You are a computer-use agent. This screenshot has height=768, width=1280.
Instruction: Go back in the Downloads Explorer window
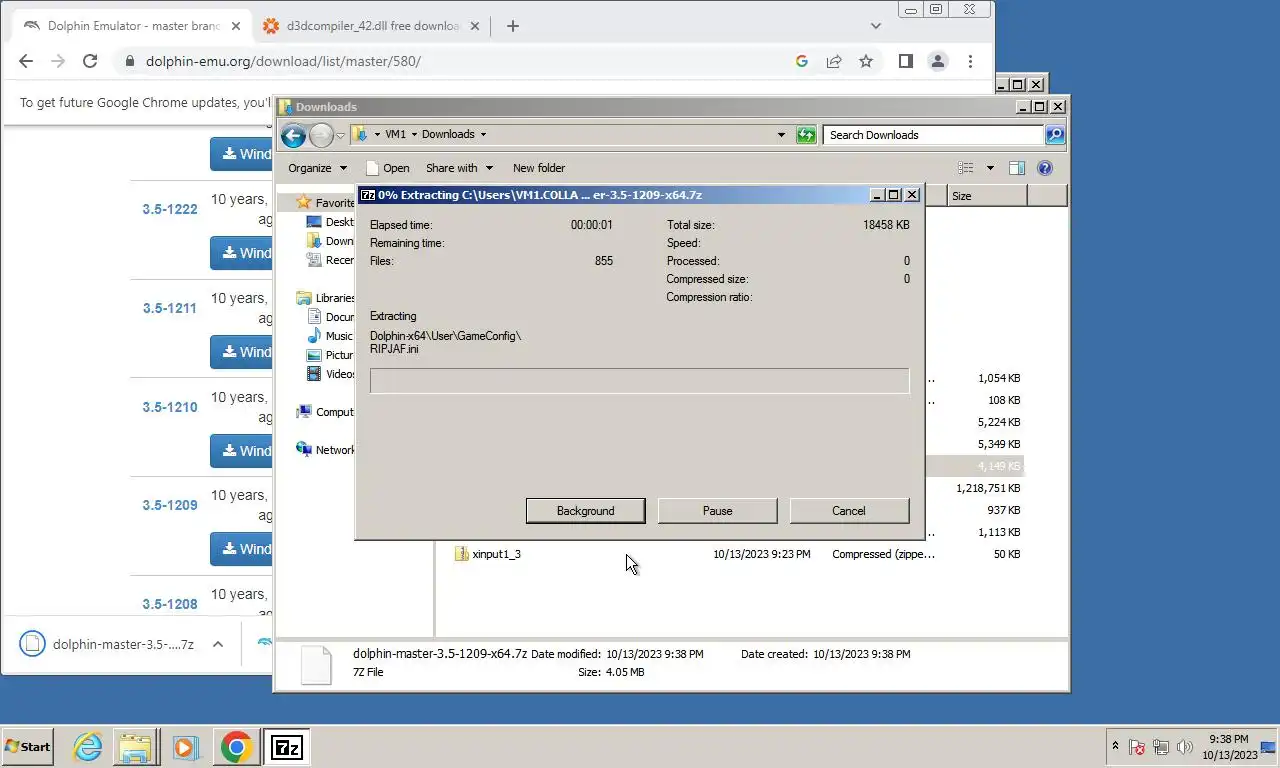[x=293, y=135]
